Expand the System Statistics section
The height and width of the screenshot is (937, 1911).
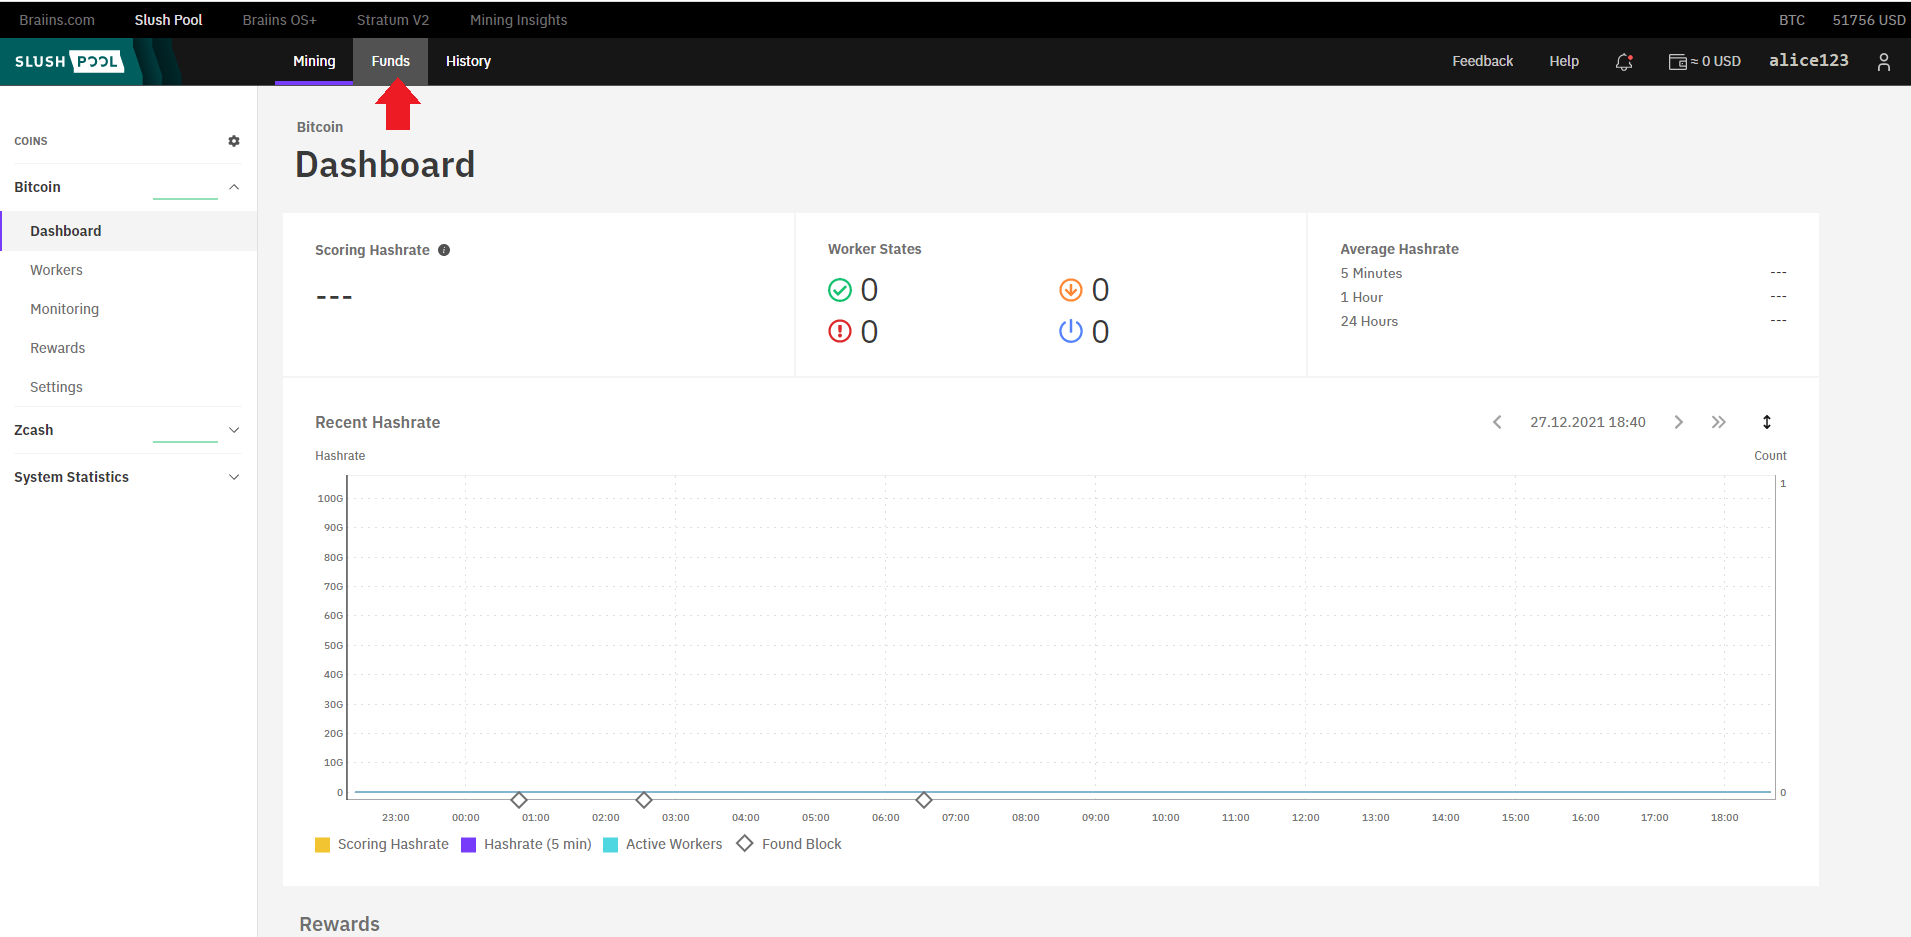[234, 477]
